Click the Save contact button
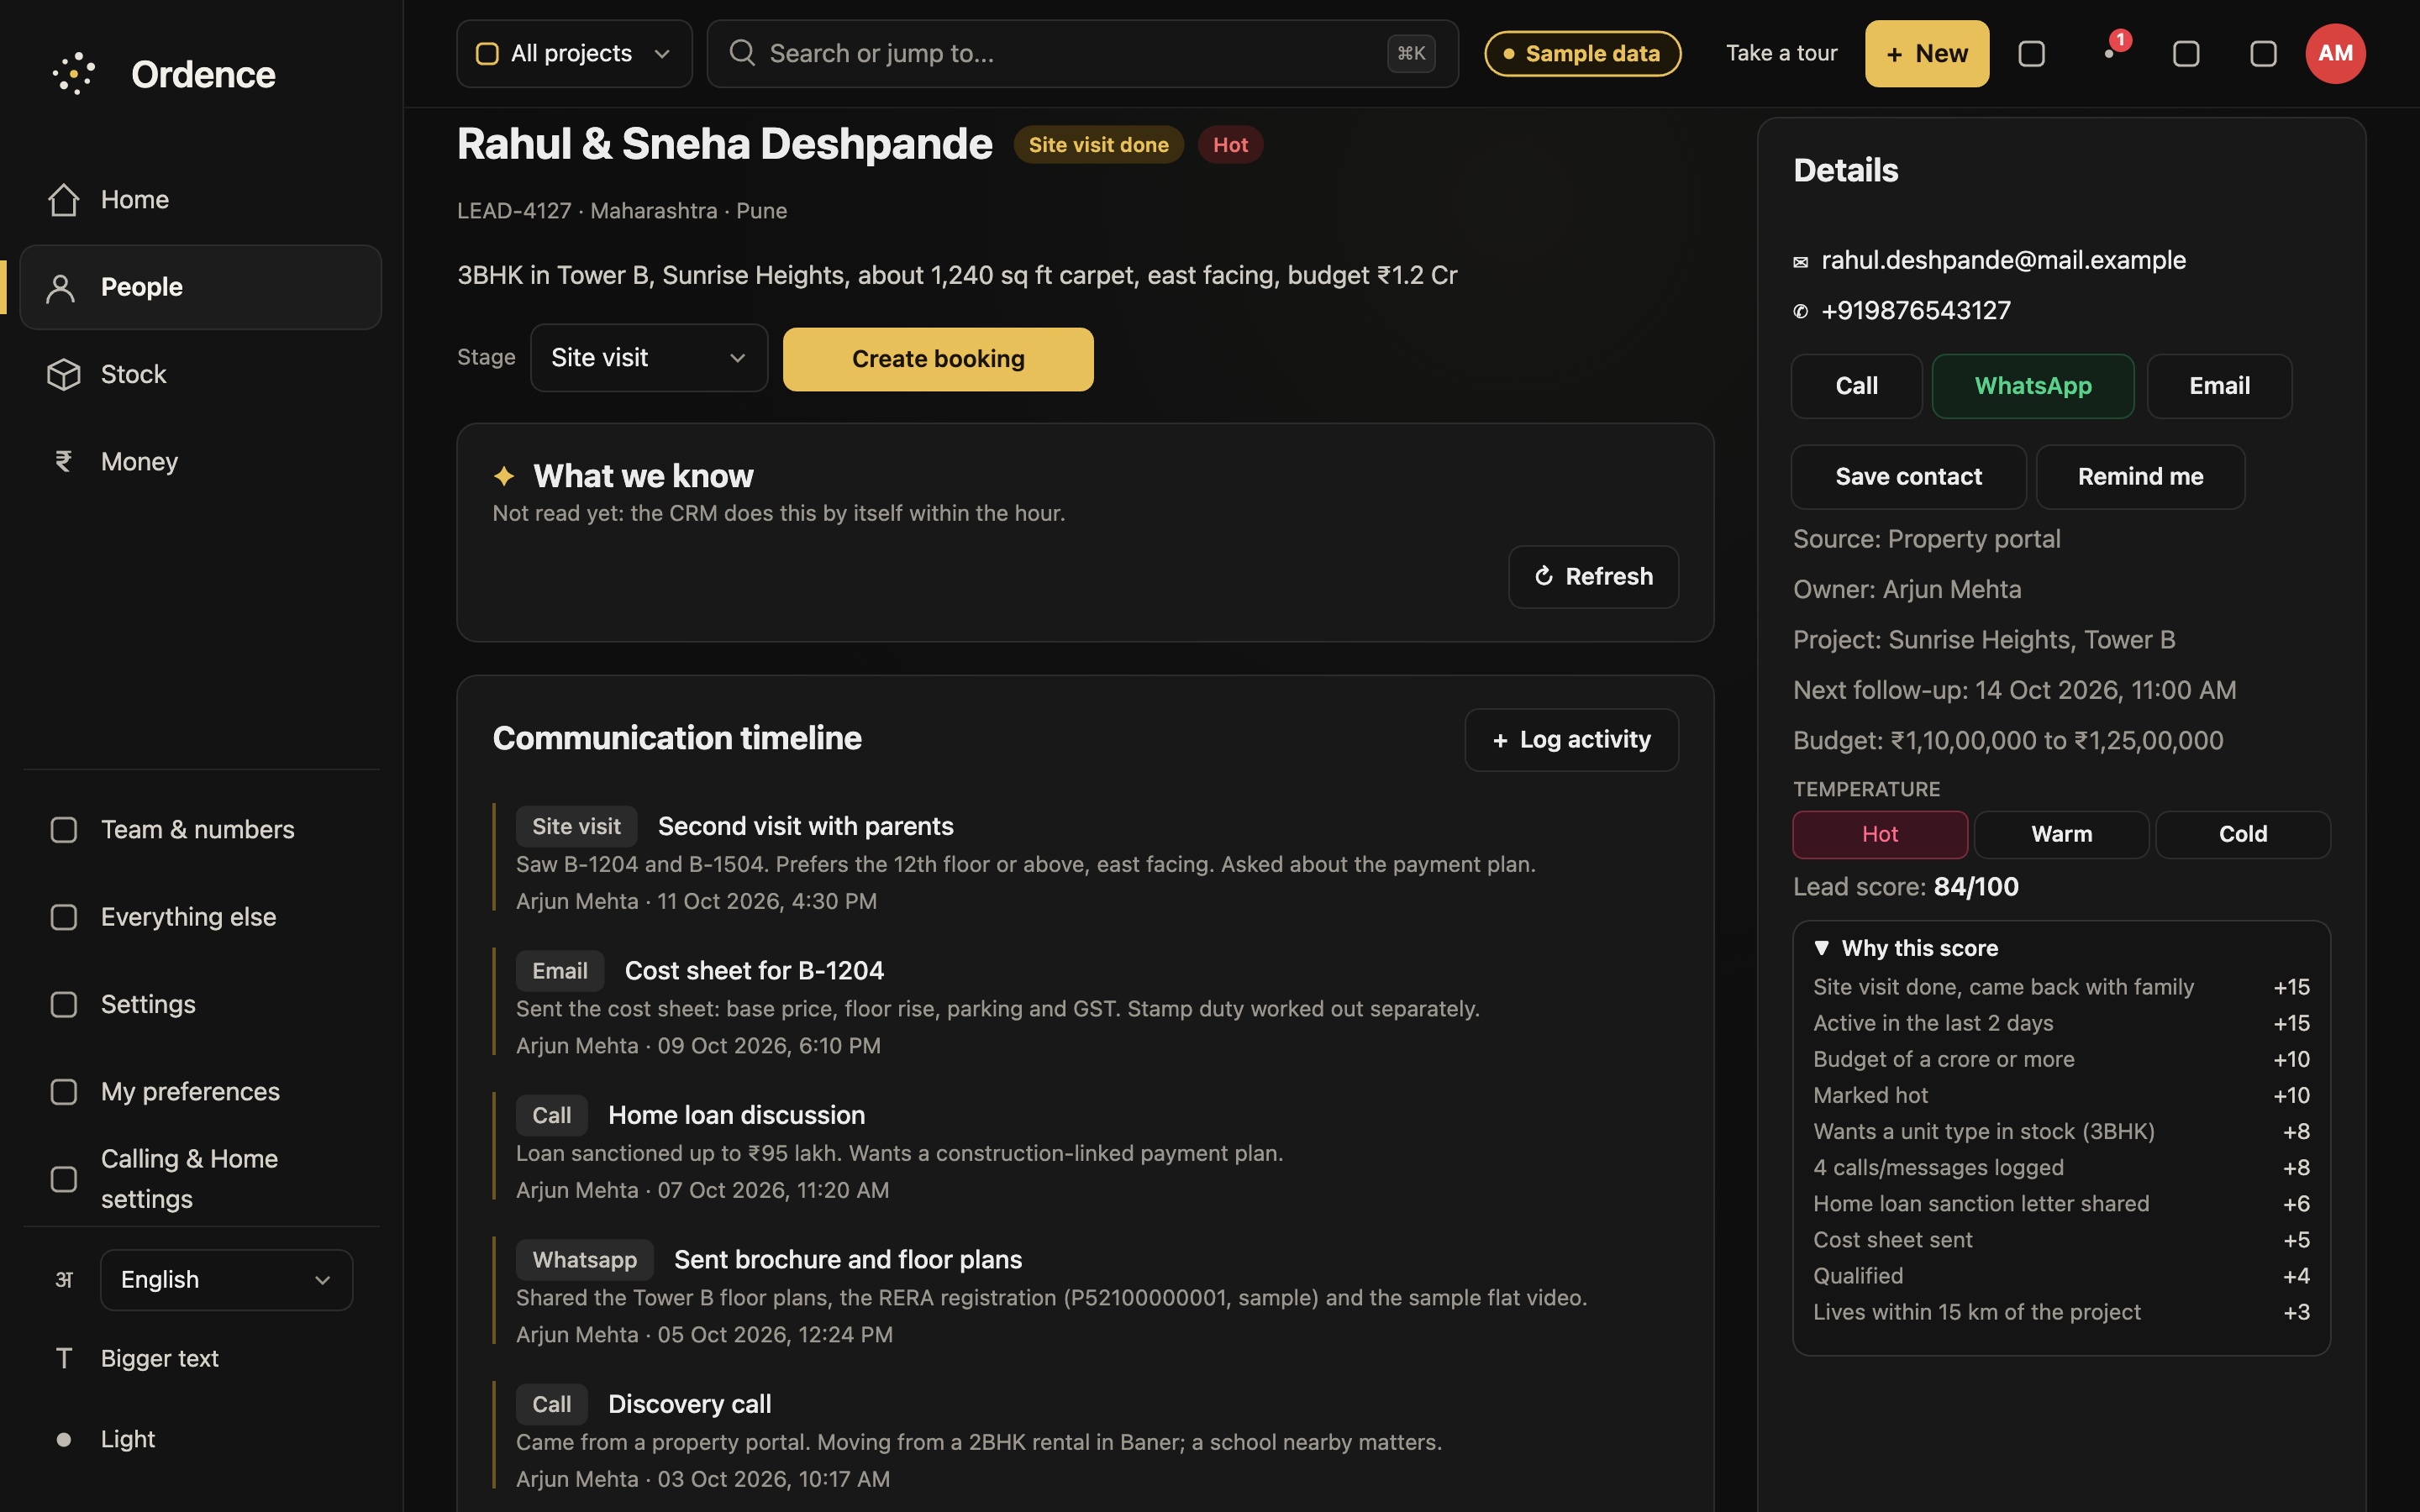 (x=1908, y=477)
